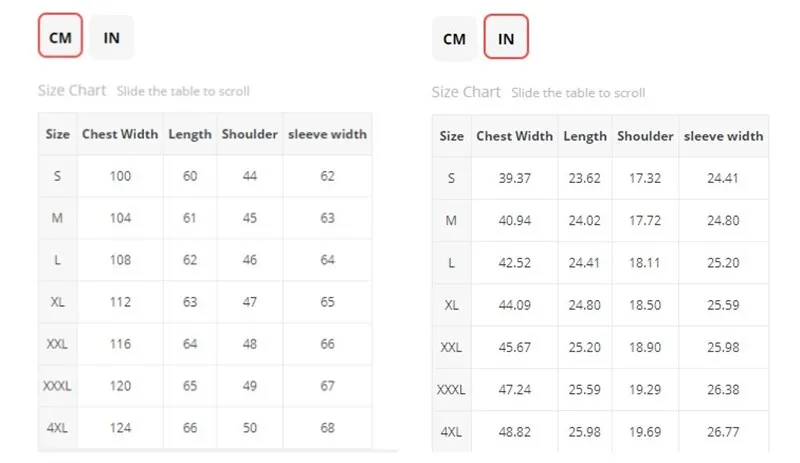Screen dimensions: 800x463
Task: Select size XL row in left table
Action: (x=205, y=302)
